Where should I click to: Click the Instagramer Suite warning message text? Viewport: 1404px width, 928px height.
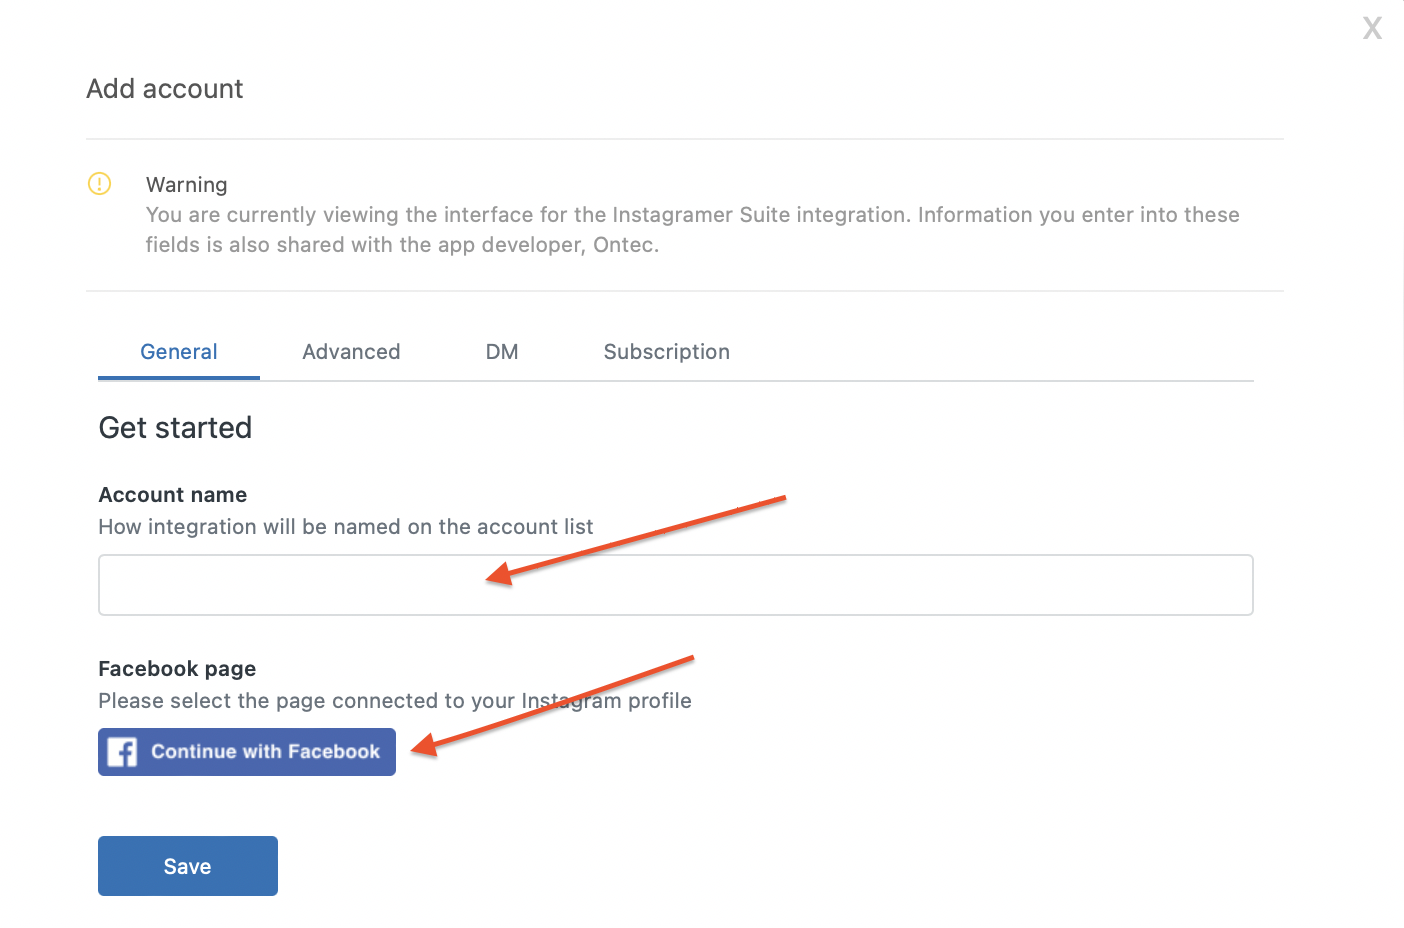pyautogui.click(x=692, y=230)
